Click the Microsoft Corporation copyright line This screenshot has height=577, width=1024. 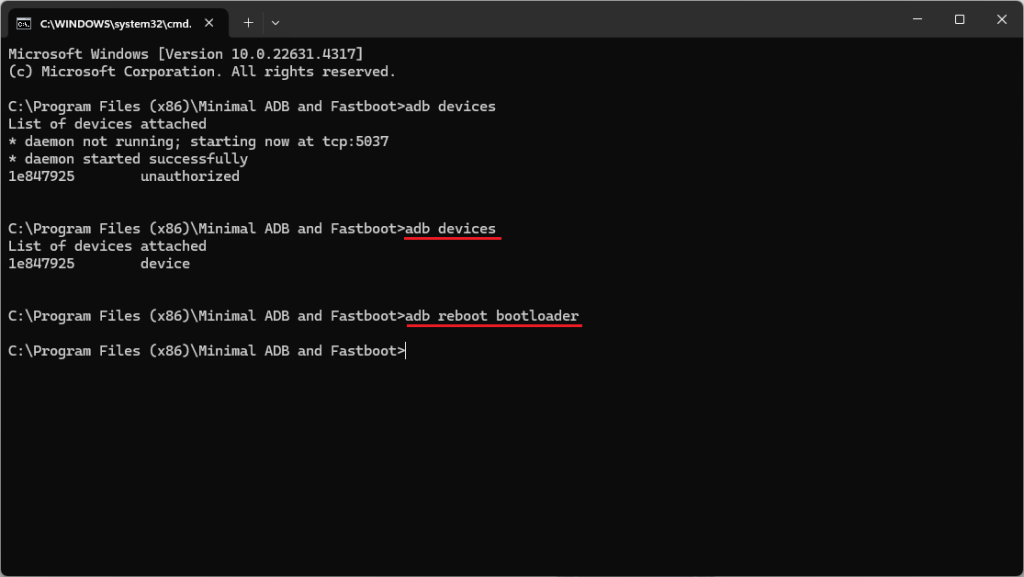pos(201,72)
